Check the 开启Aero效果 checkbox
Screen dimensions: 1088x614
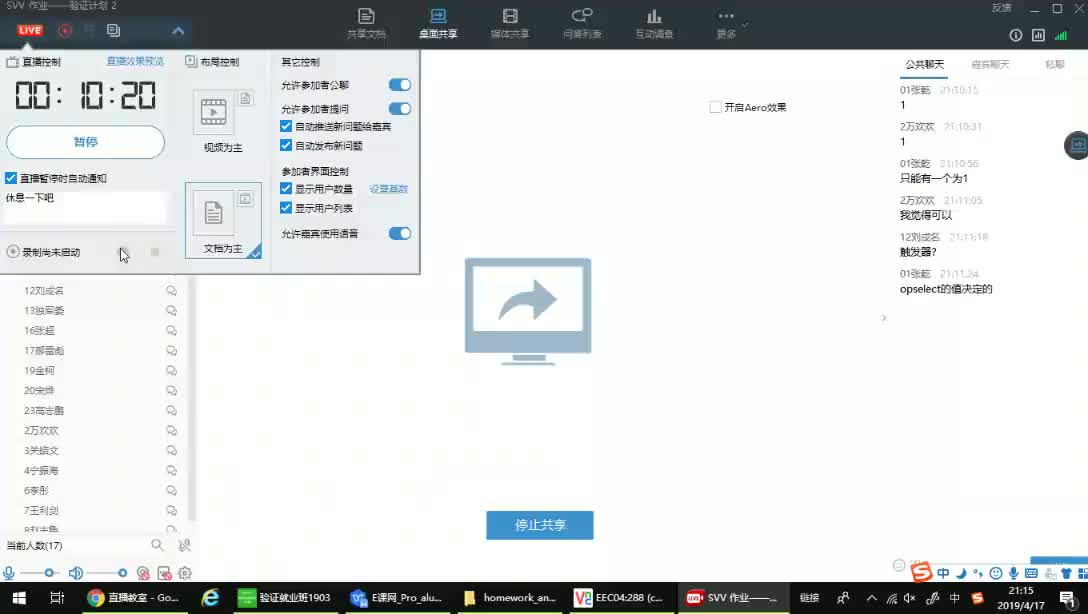click(x=715, y=107)
